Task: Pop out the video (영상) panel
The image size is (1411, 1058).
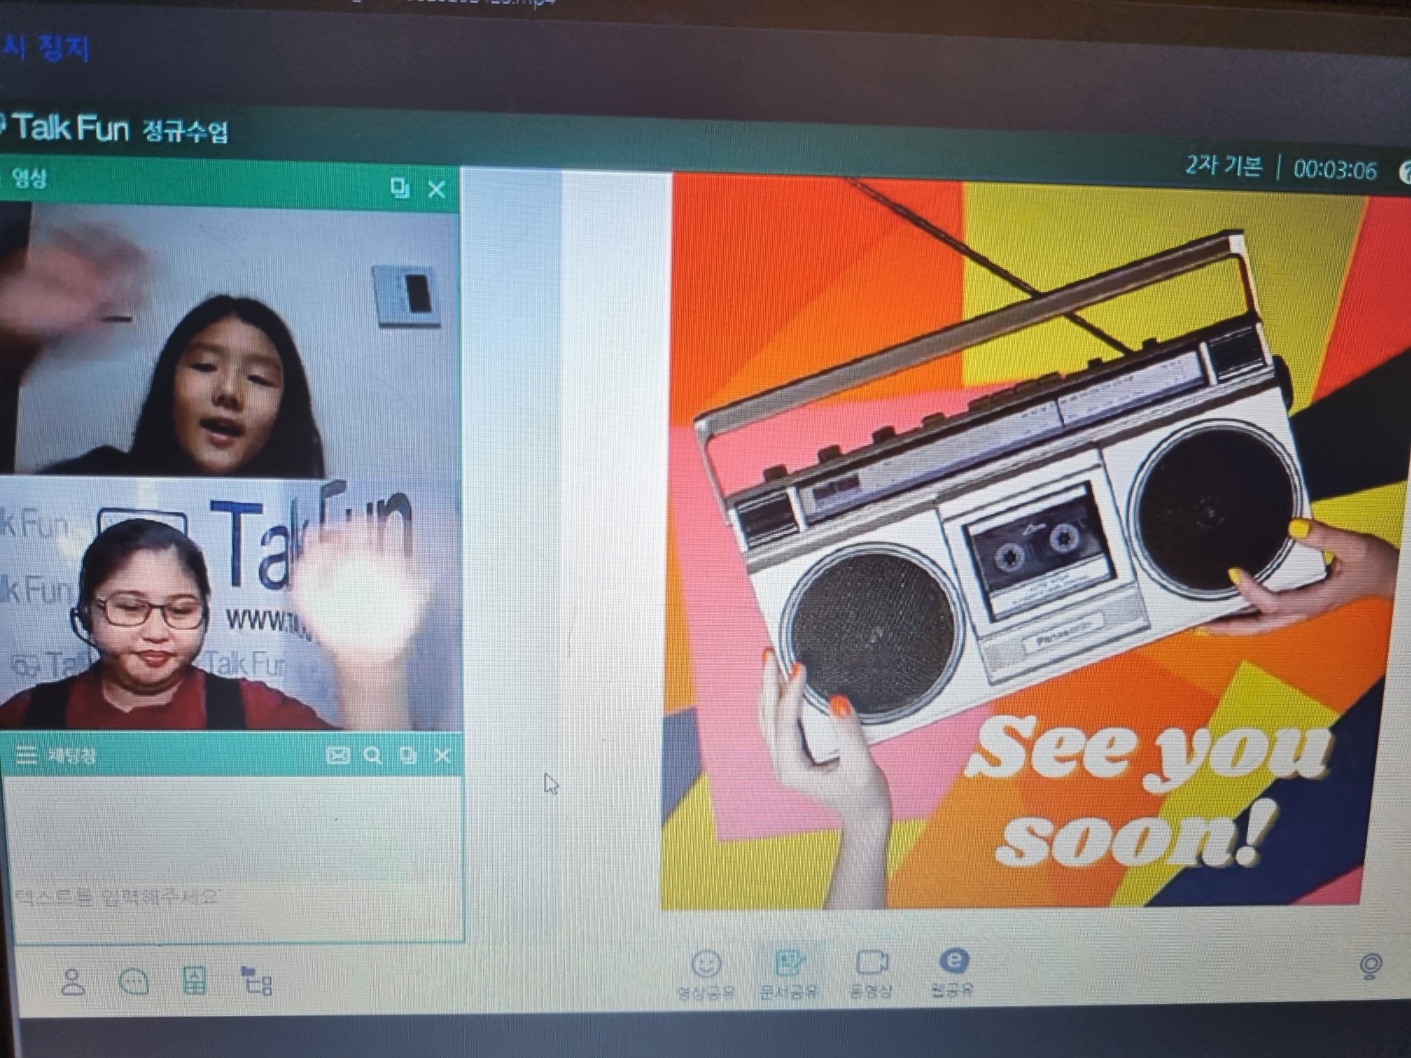Action: point(400,188)
